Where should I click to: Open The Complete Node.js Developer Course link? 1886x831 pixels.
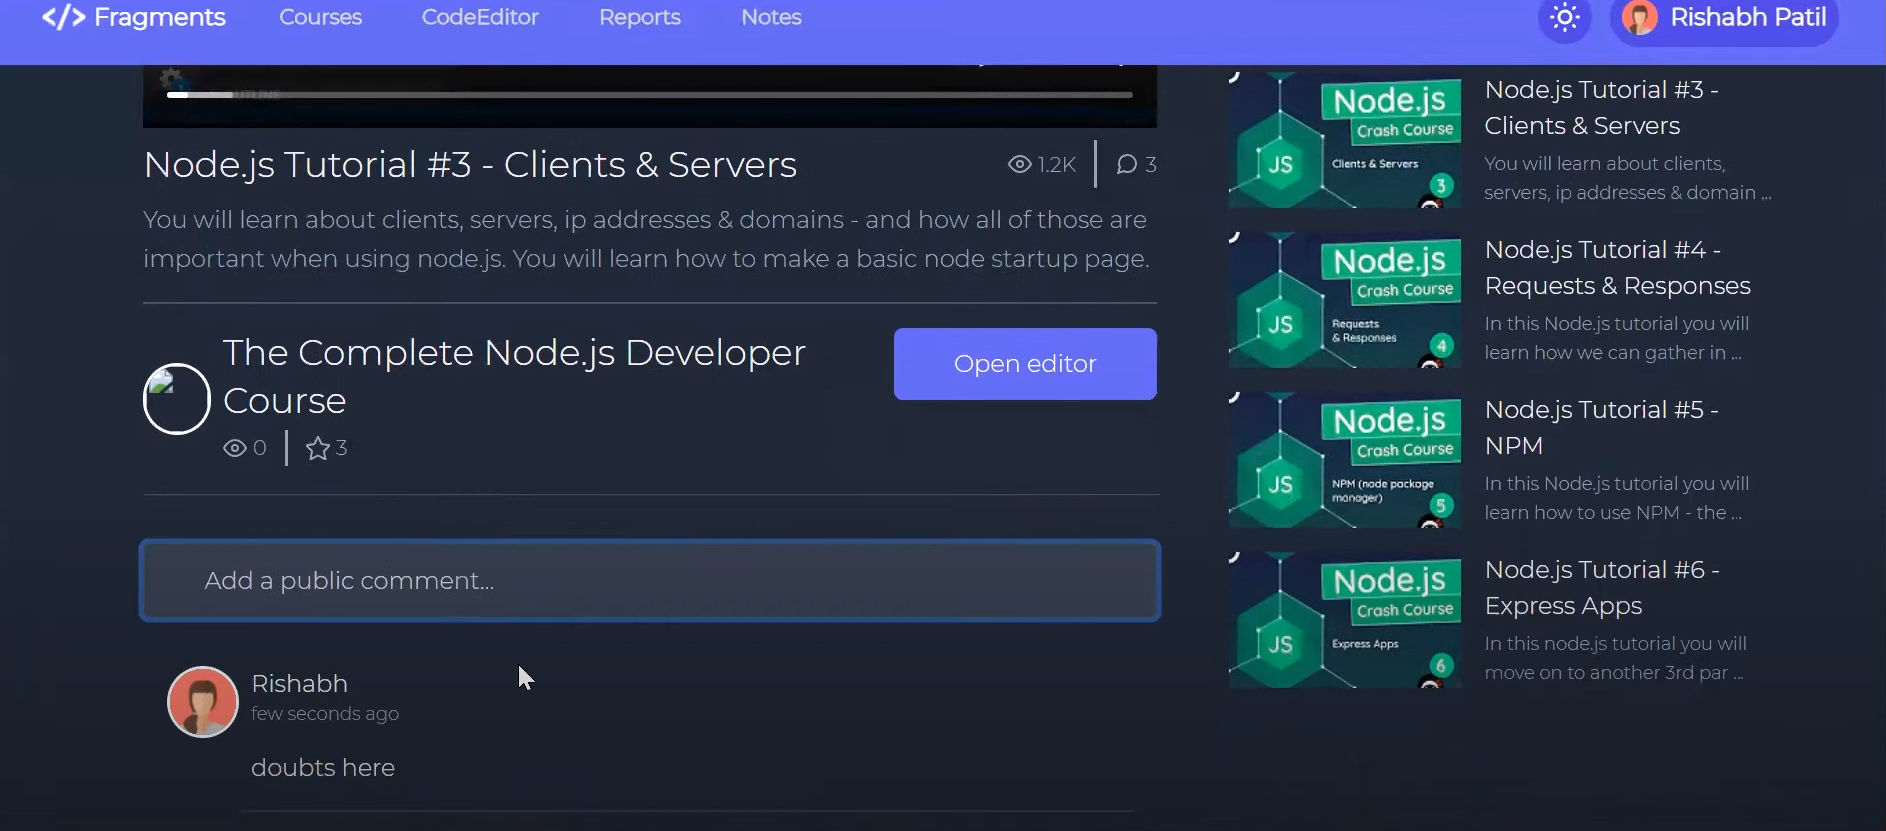click(x=513, y=376)
